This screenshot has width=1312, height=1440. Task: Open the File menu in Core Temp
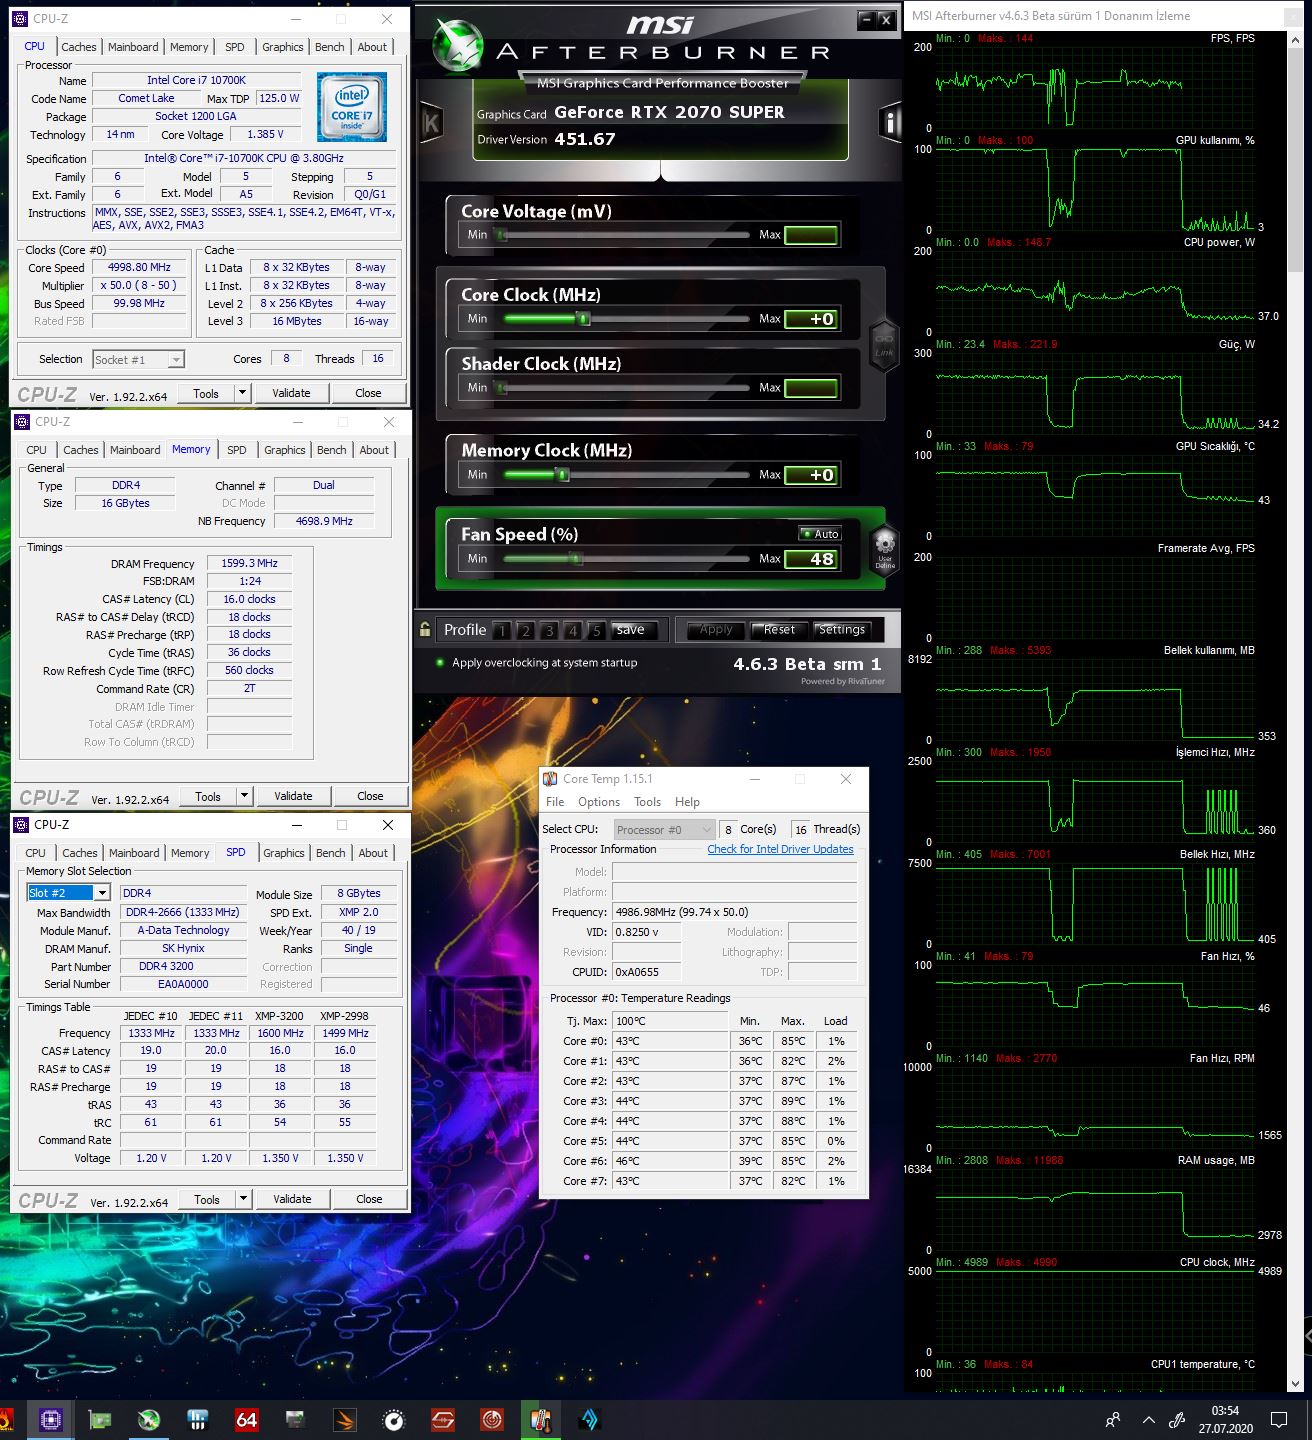(x=555, y=802)
